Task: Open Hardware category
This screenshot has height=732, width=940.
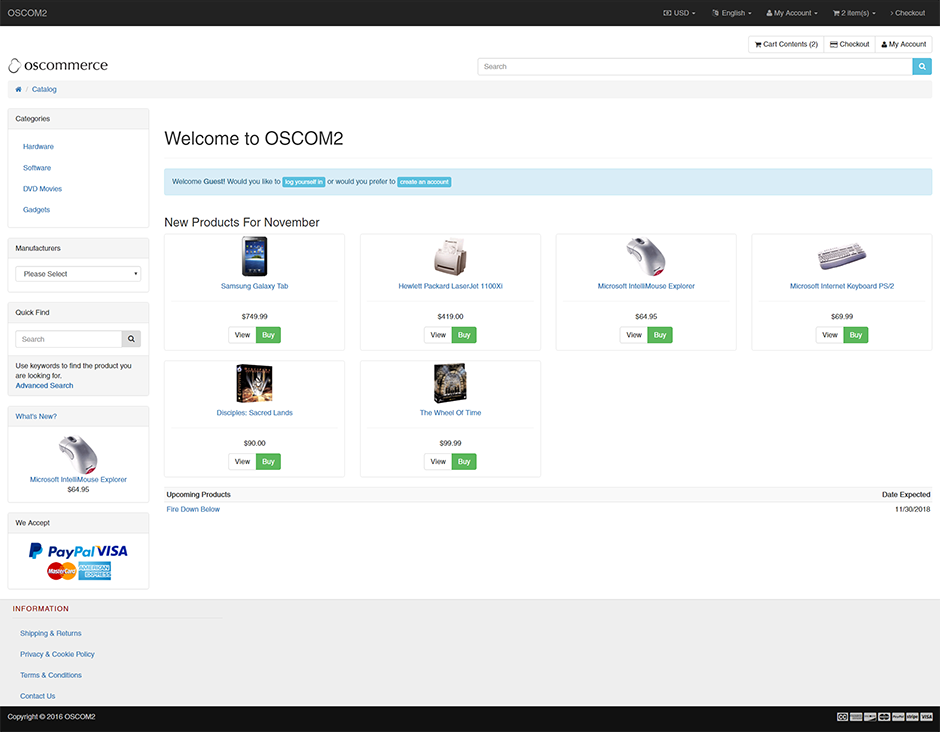Action: 38,146
